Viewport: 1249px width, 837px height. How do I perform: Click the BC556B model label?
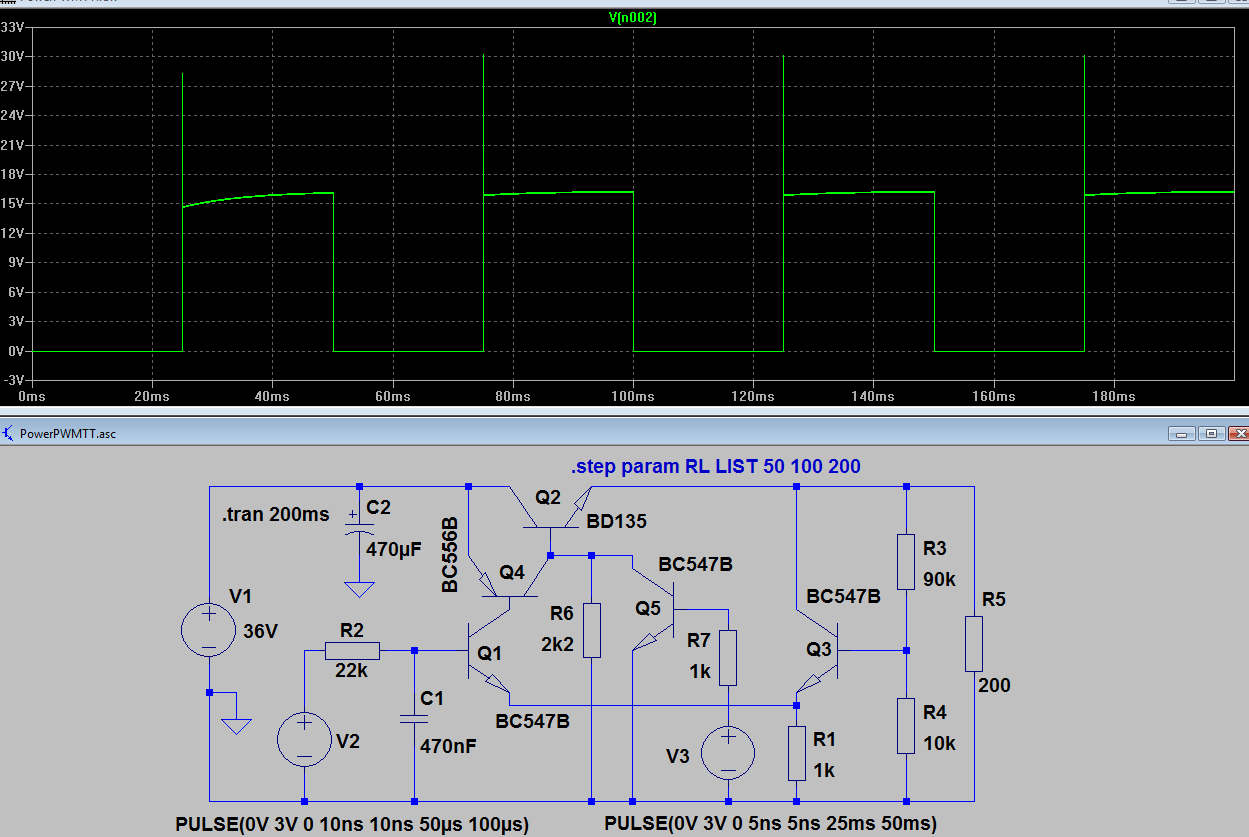pyautogui.click(x=449, y=555)
